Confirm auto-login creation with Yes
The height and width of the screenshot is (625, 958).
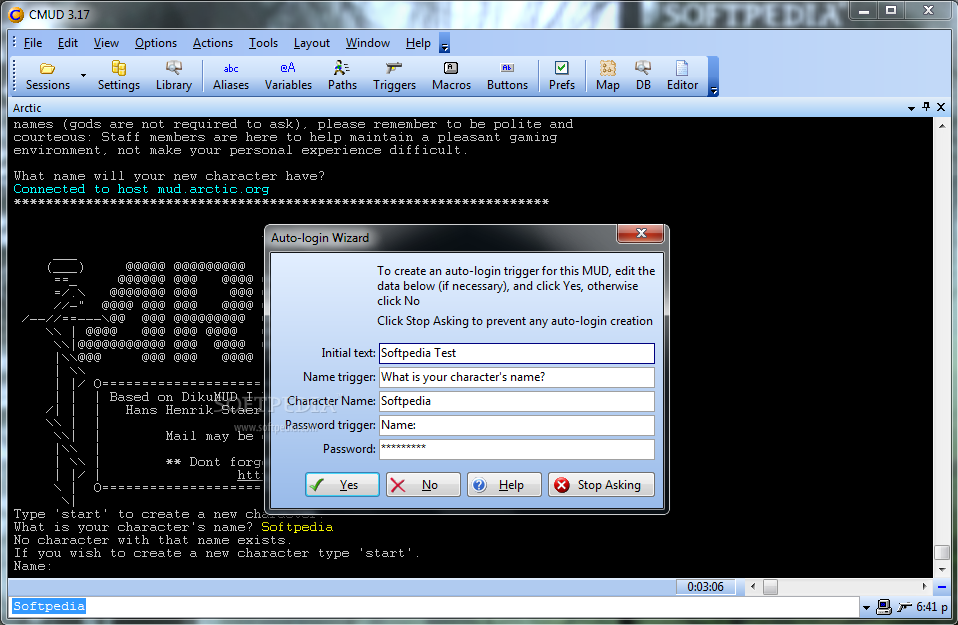tap(342, 484)
